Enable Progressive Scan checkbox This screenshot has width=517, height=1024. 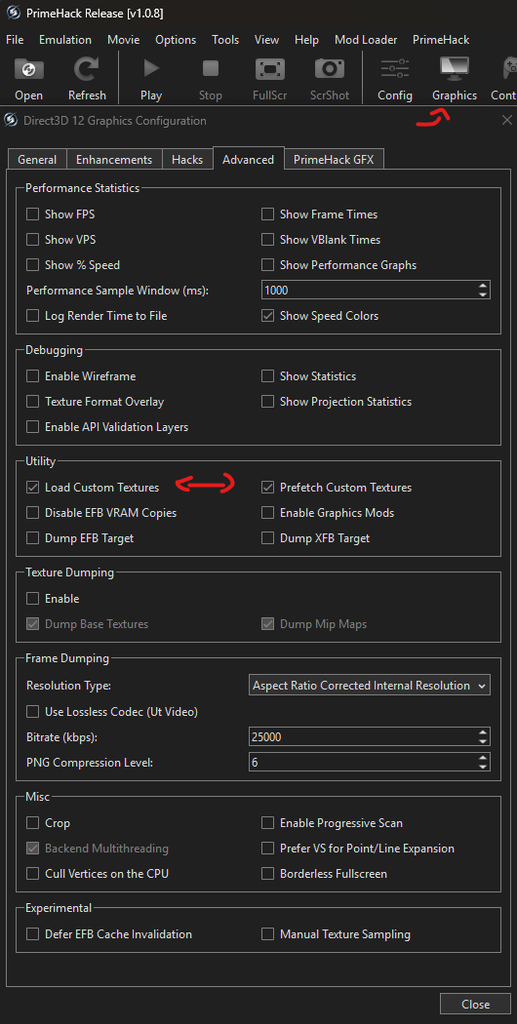click(x=268, y=823)
